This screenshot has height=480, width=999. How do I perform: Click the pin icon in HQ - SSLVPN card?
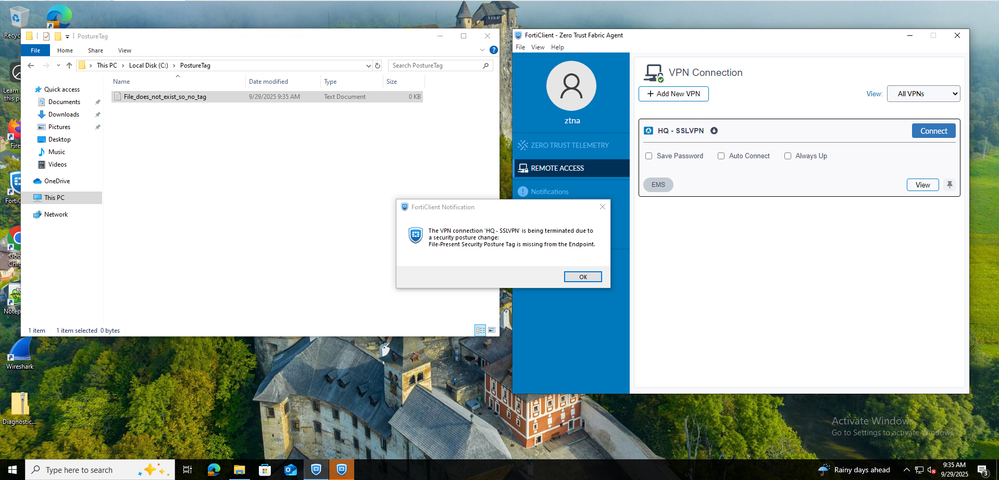coord(949,185)
